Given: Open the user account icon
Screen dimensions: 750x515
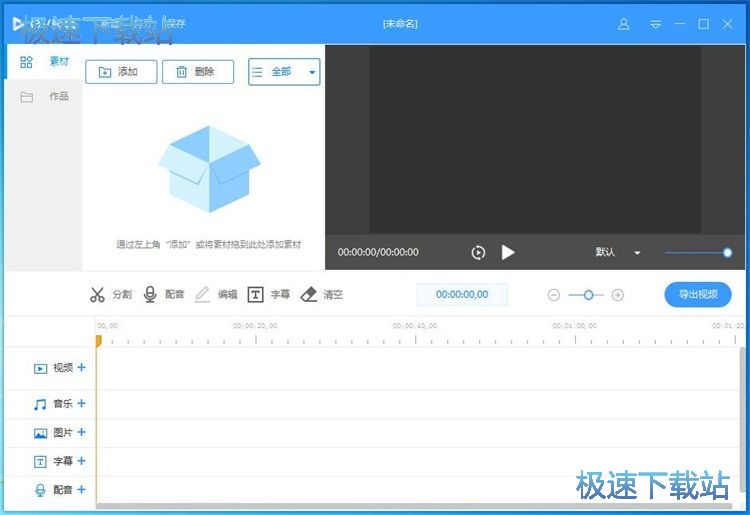Looking at the screenshot, I should [x=624, y=24].
